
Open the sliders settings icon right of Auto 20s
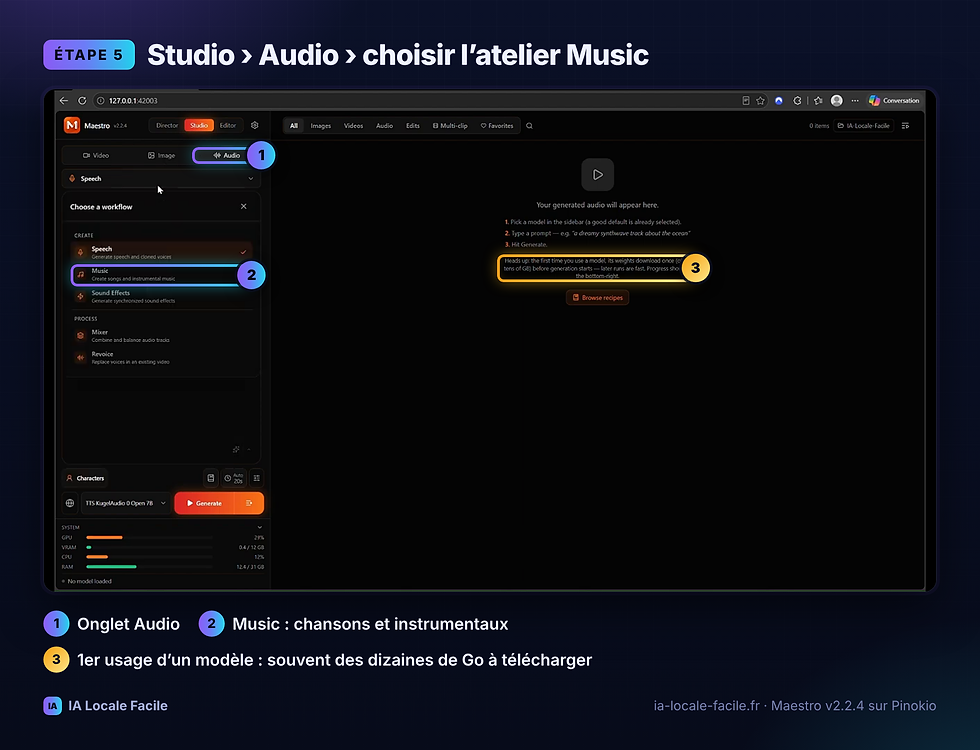256,478
